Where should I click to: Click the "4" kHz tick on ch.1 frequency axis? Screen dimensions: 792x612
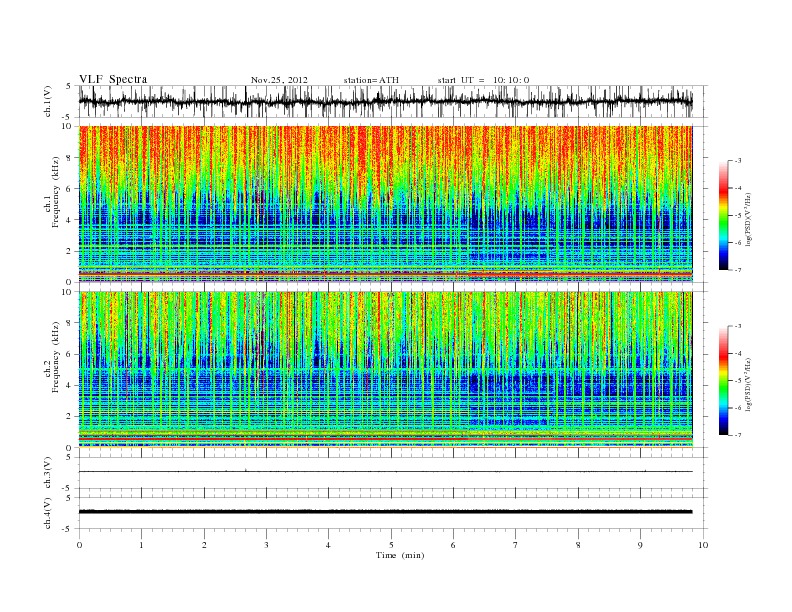(x=69, y=220)
